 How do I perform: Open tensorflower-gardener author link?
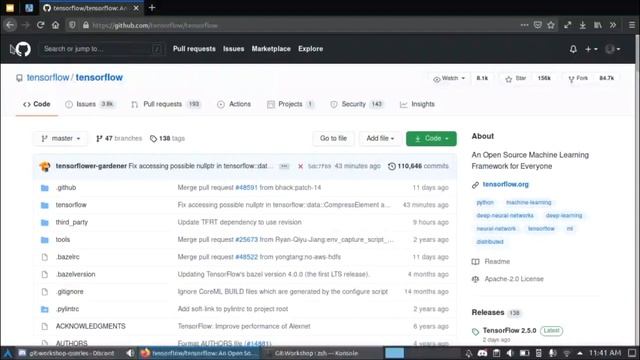pos(91,166)
